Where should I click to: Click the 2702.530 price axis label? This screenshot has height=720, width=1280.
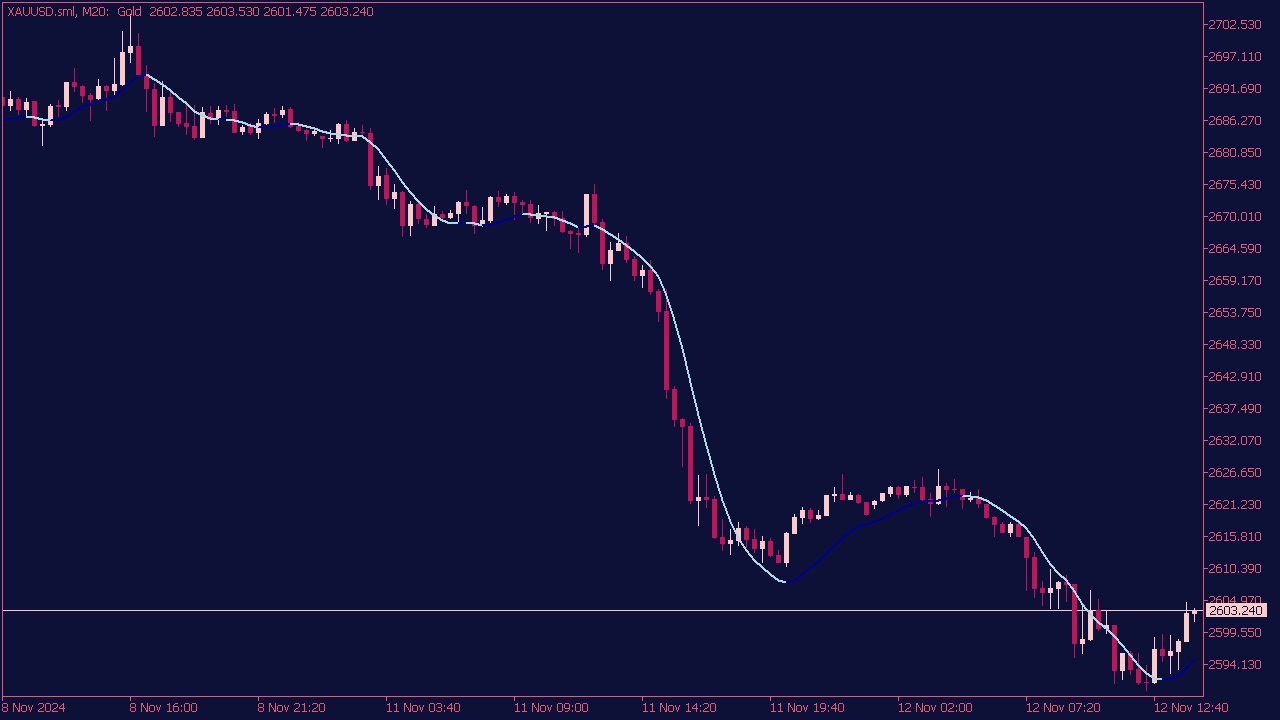(x=1236, y=24)
